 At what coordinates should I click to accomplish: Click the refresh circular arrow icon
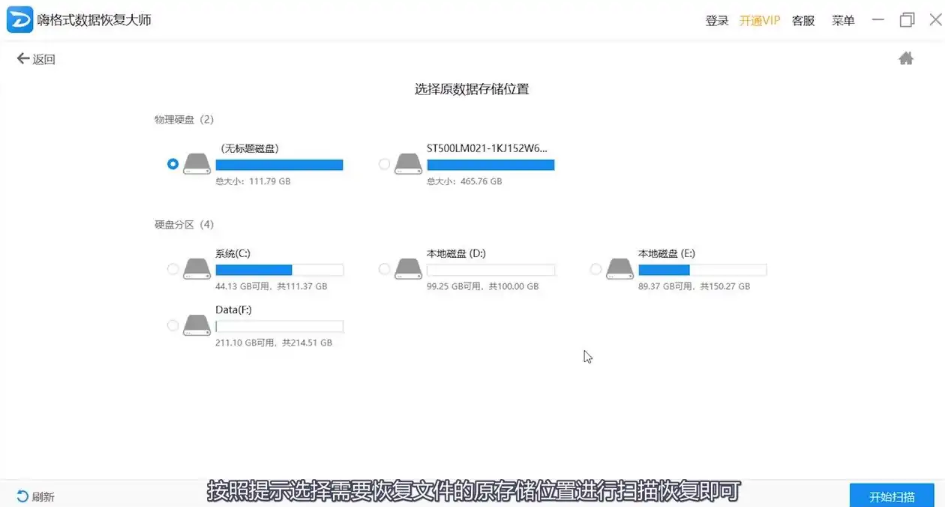(22, 496)
